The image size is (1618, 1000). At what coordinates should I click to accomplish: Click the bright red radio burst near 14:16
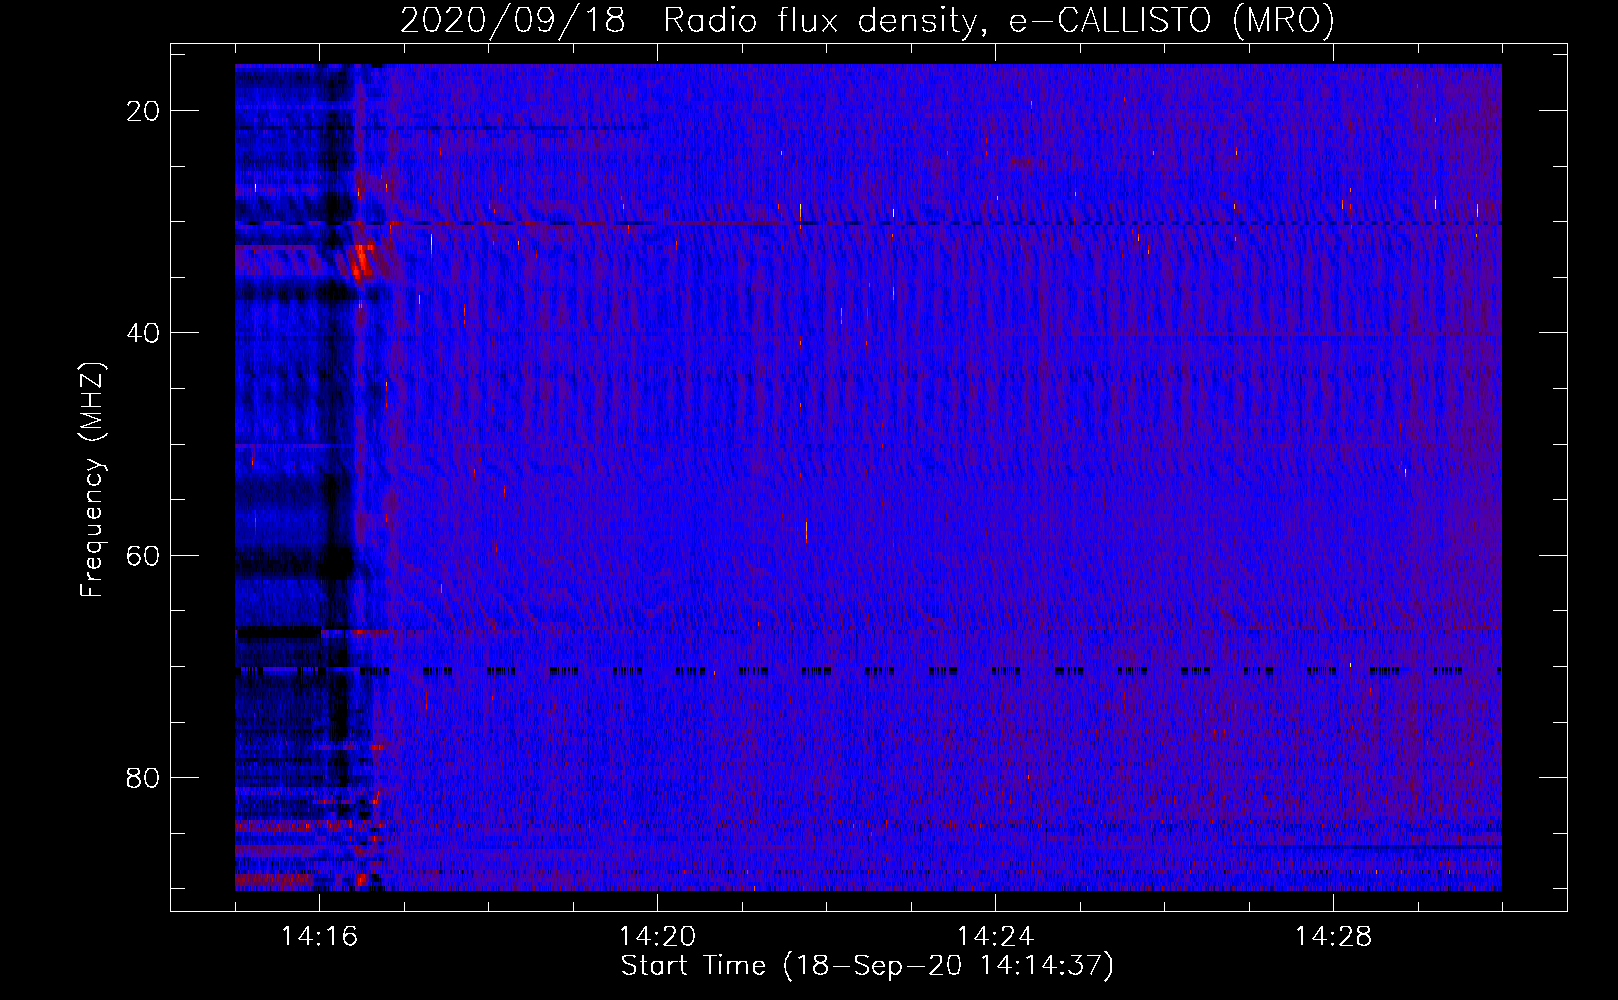[x=361, y=261]
